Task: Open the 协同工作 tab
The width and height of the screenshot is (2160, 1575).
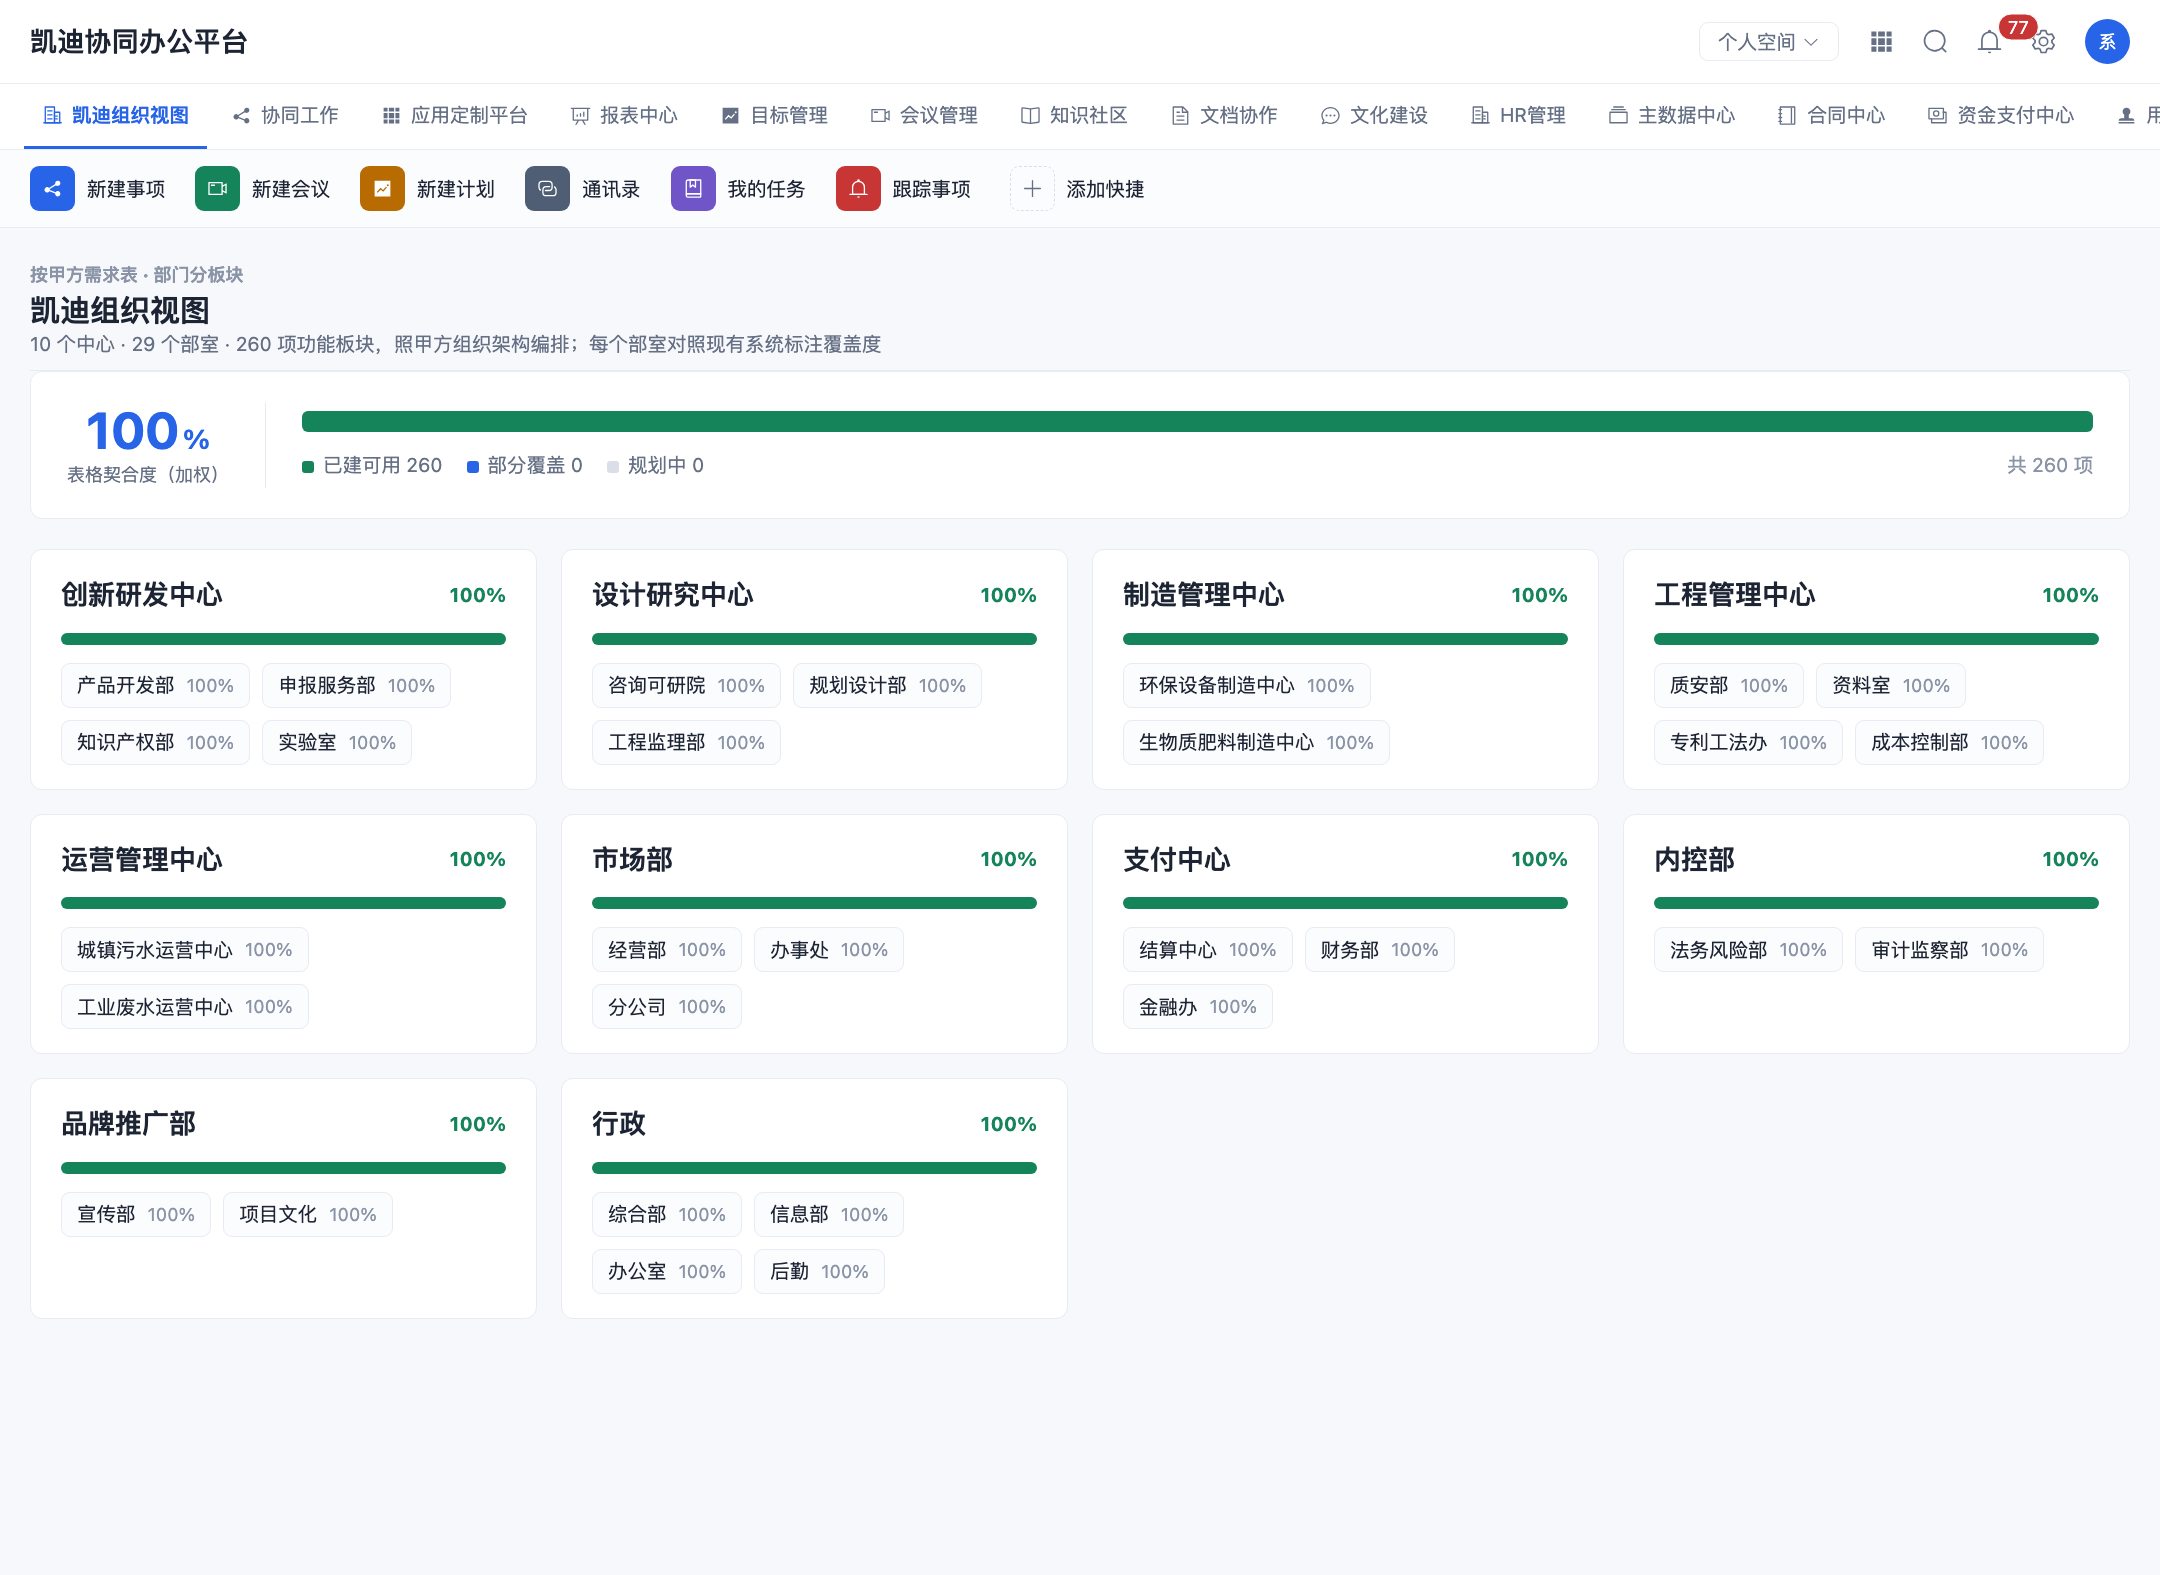Action: pyautogui.click(x=285, y=116)
